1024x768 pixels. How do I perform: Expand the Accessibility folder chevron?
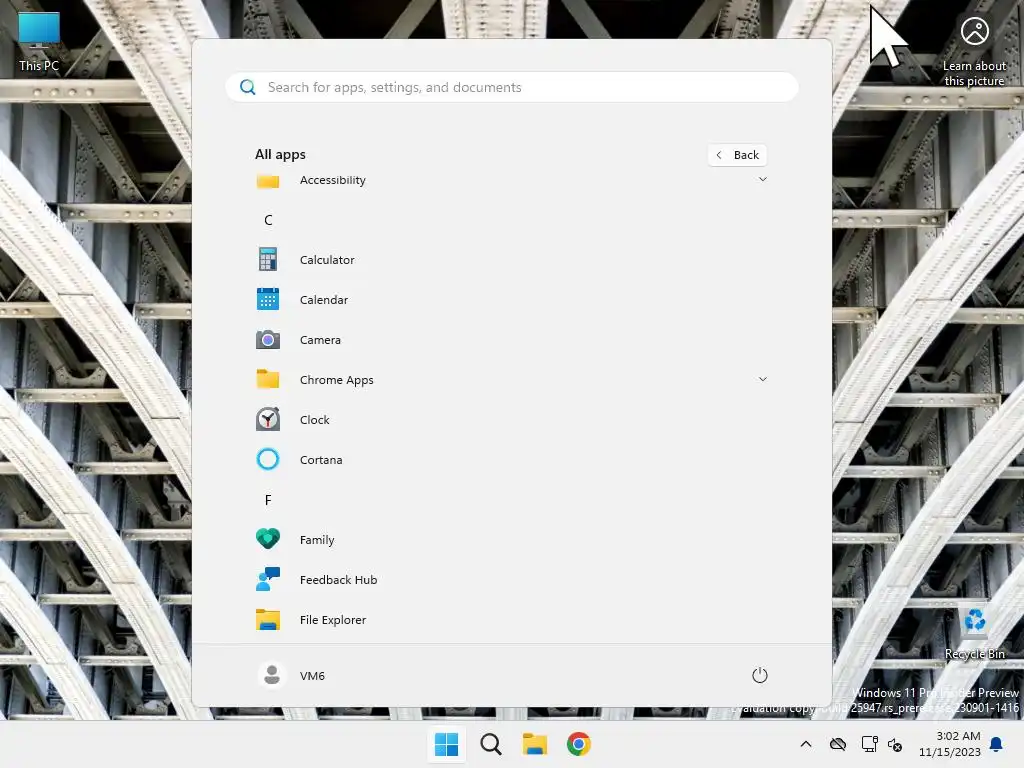[762, 180]
